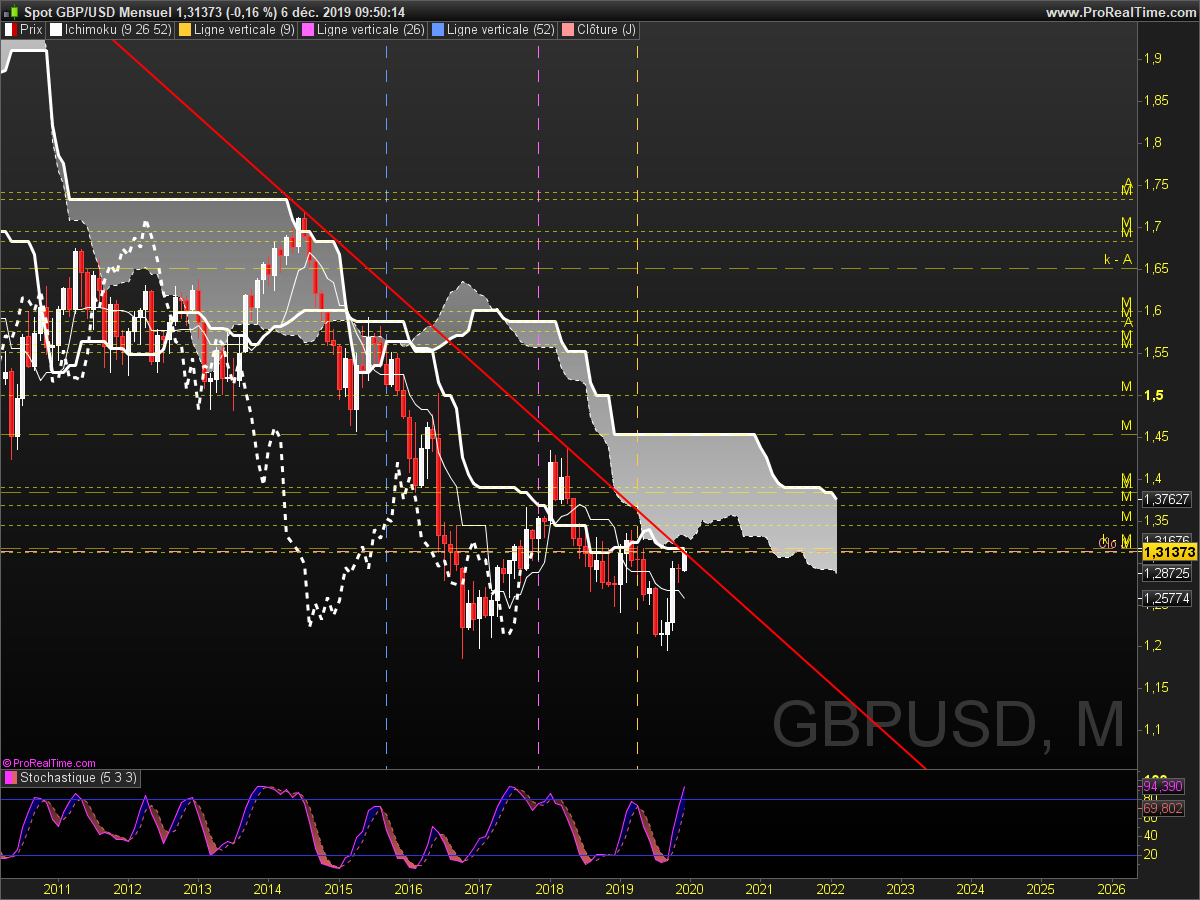Open the Stochastique (5 3 3) label
This screenshot has width=1200, height=900.
pyautogui.click(x=78, y=777)
